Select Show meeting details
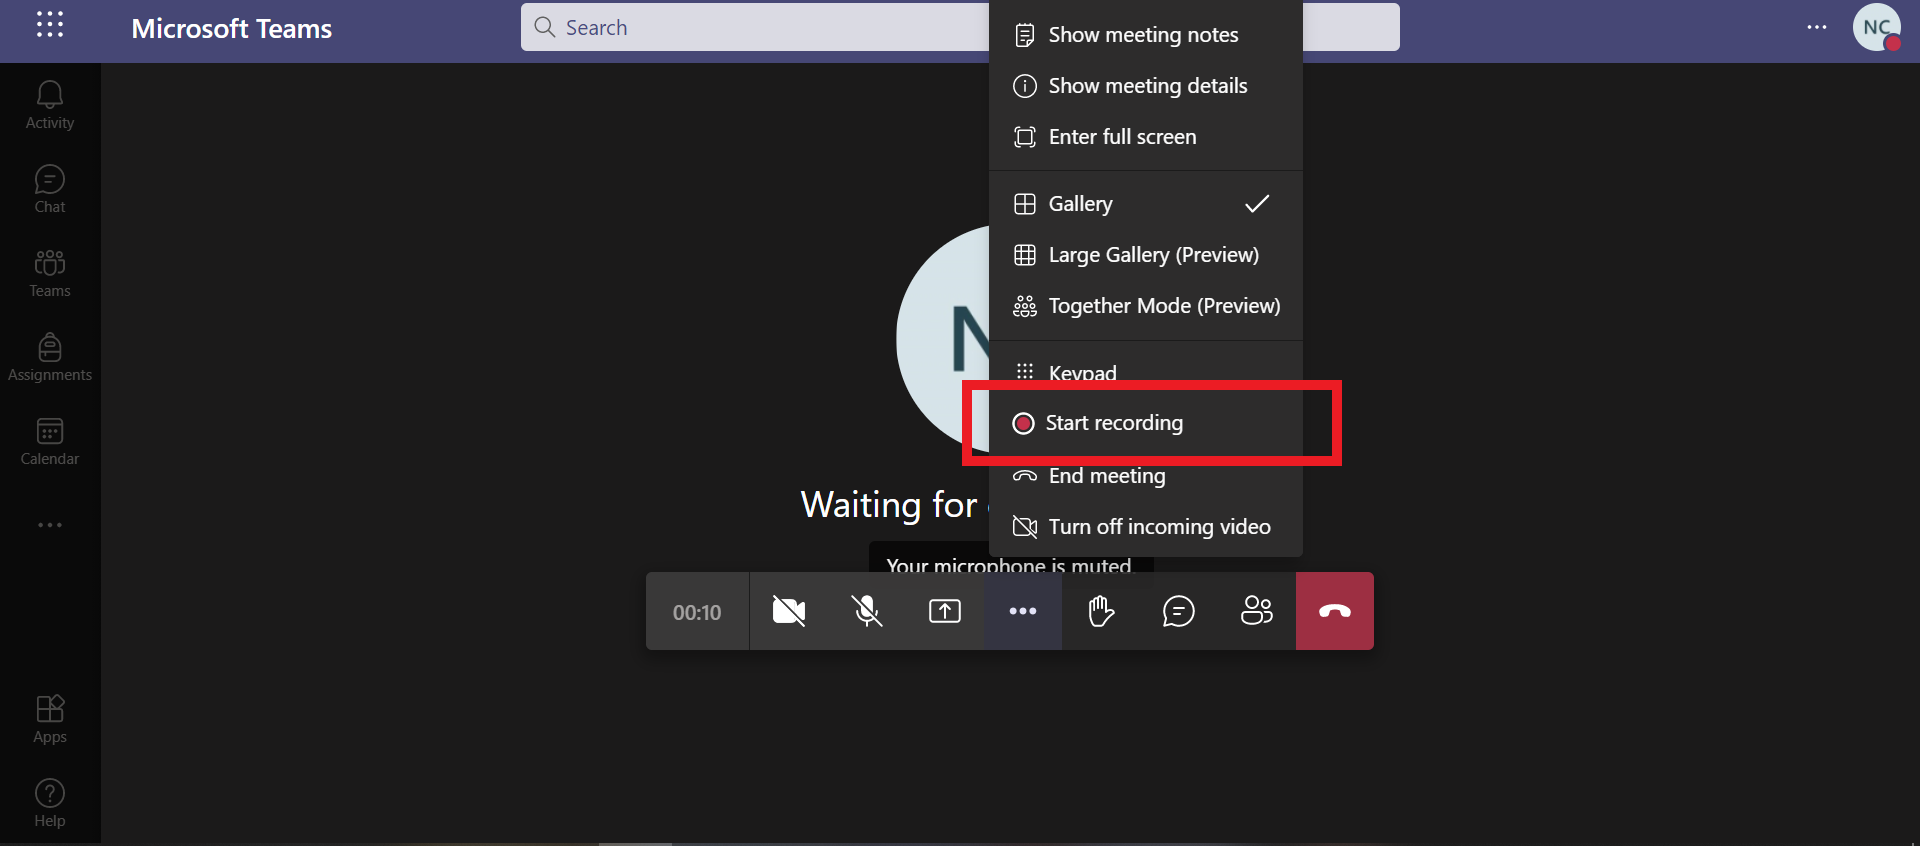Viewport: 1920px width, 846px height. coord(1146,86)
